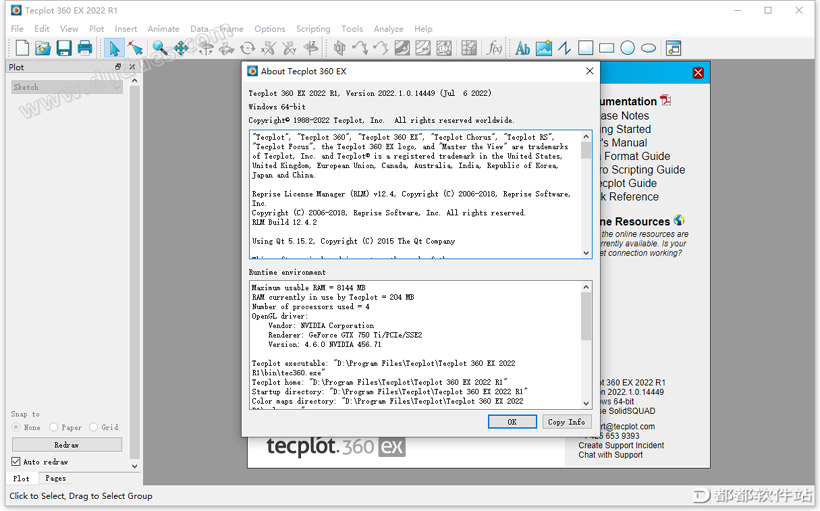
Task: Select the Translate four-arrow tool
Action: [x=181, y=48]
